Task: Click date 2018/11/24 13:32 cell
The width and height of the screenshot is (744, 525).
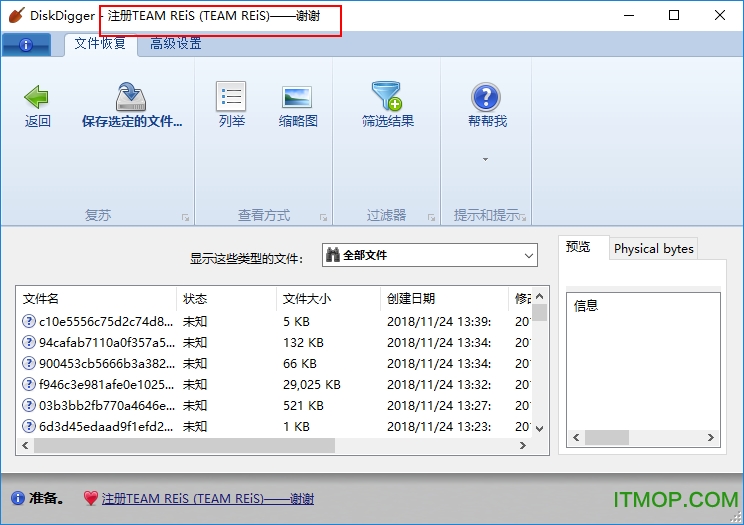Action: pyautogui.click(x=439, y=384)
